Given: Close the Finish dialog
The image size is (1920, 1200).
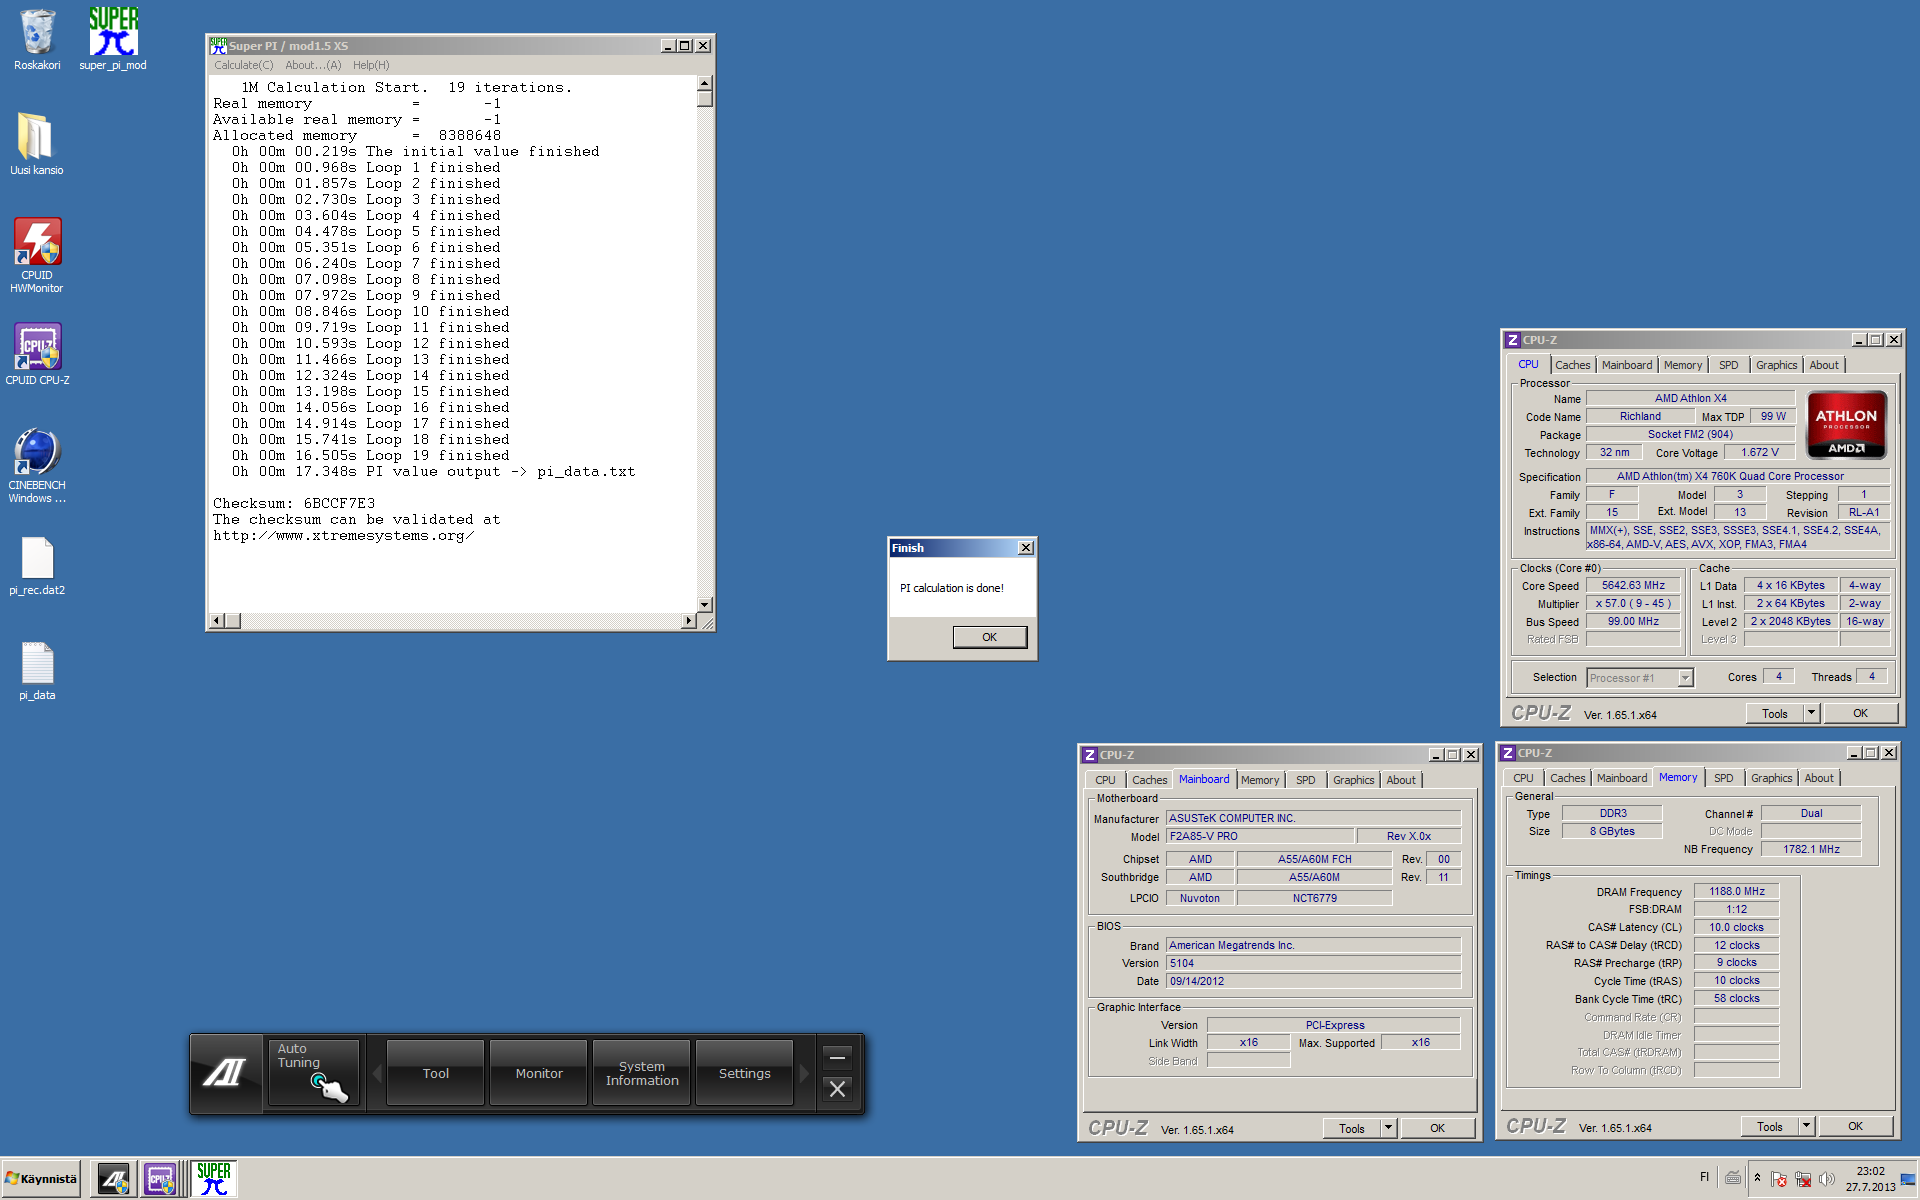Looking at the screenshot, I should click(x=1025, y=548).
